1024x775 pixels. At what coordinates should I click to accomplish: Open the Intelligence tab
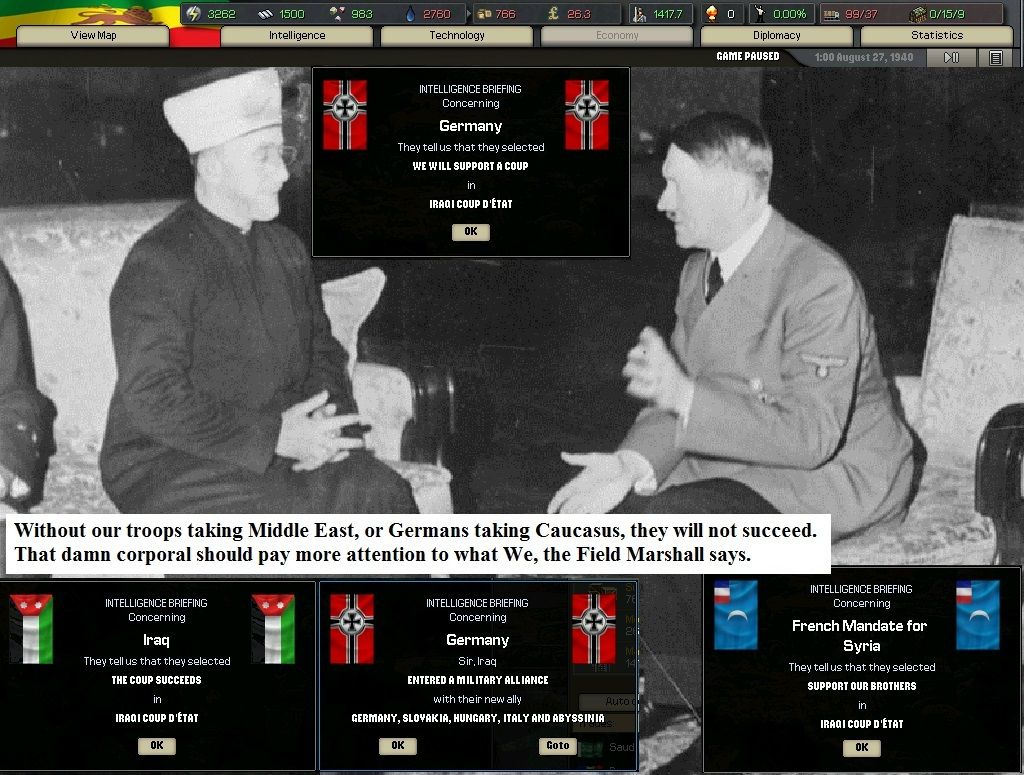coord(296,36)
